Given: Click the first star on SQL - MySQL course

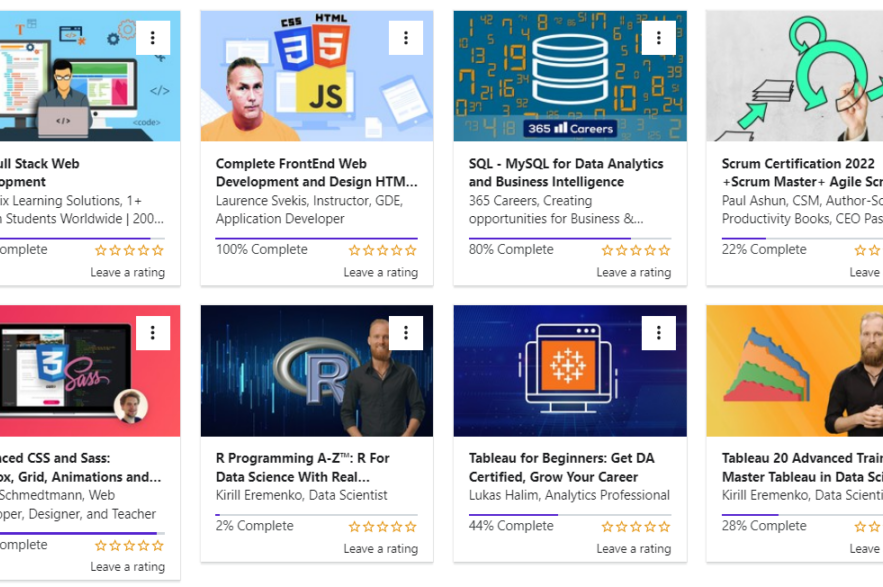Looking at the screenshot, I should [607, 250].
